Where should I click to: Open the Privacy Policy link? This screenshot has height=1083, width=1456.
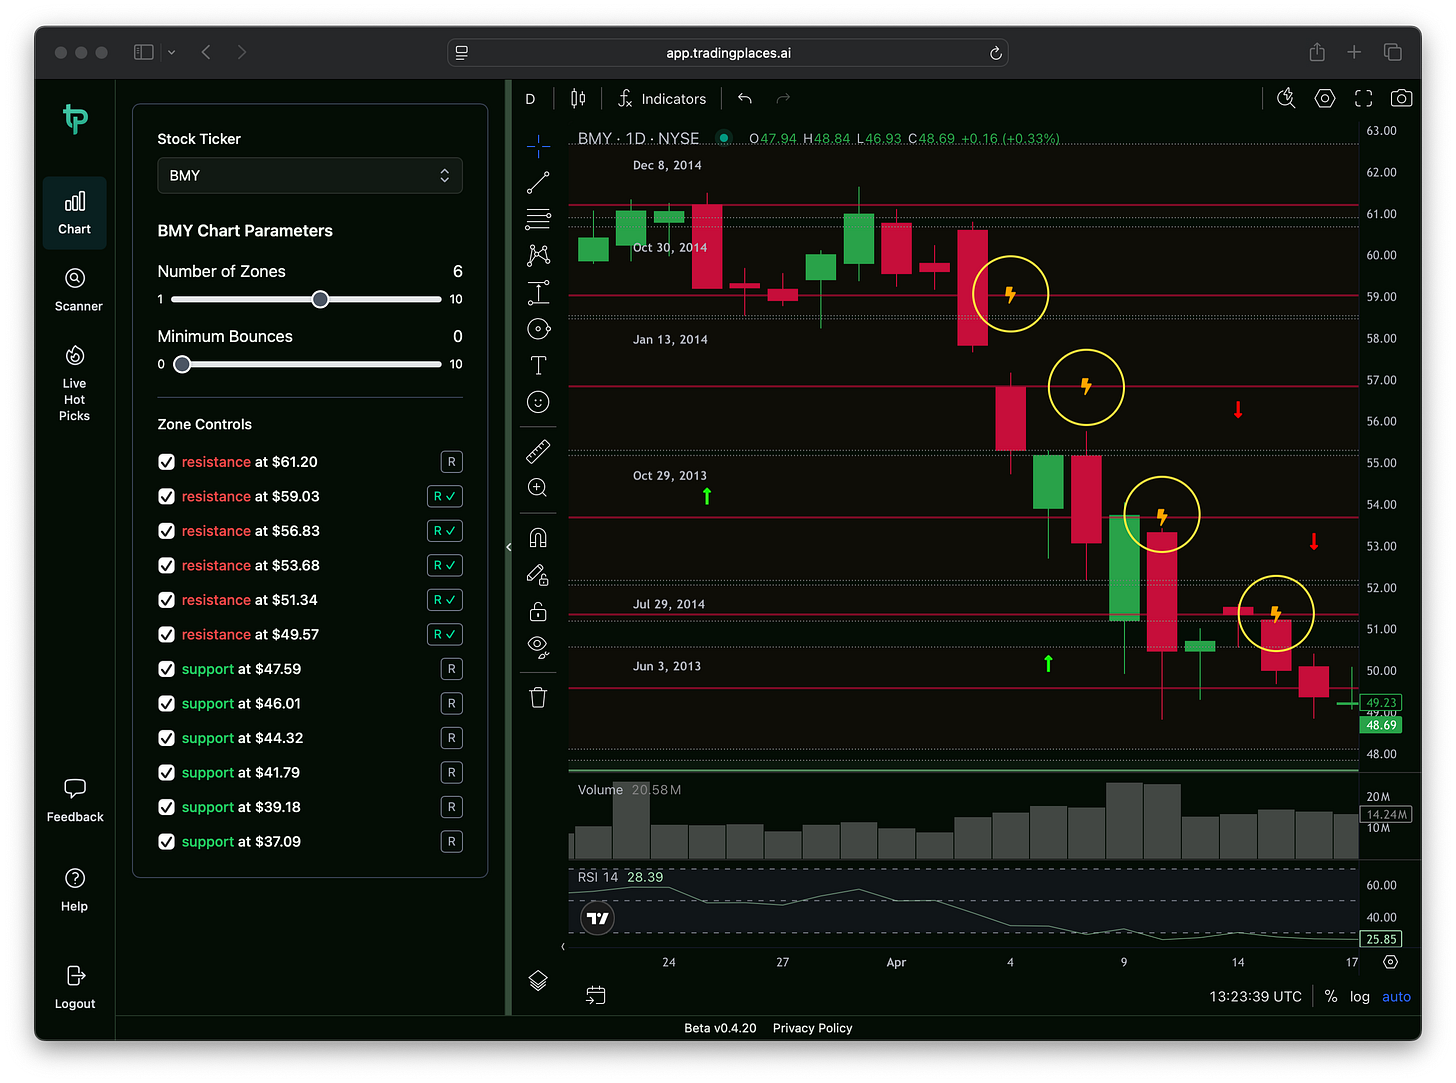click(x=812, y=1028)
